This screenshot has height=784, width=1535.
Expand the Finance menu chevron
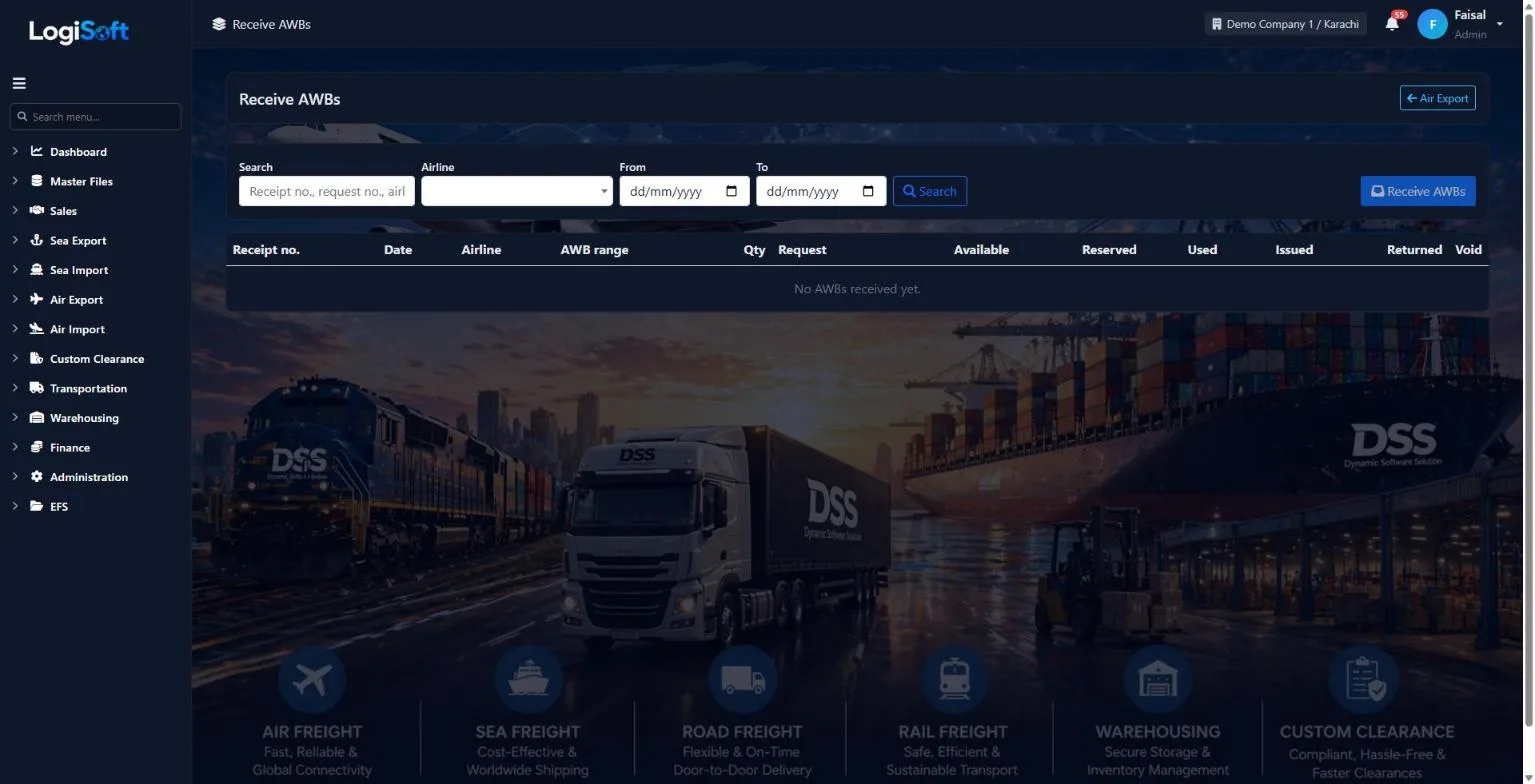click(x=15, y=447)
